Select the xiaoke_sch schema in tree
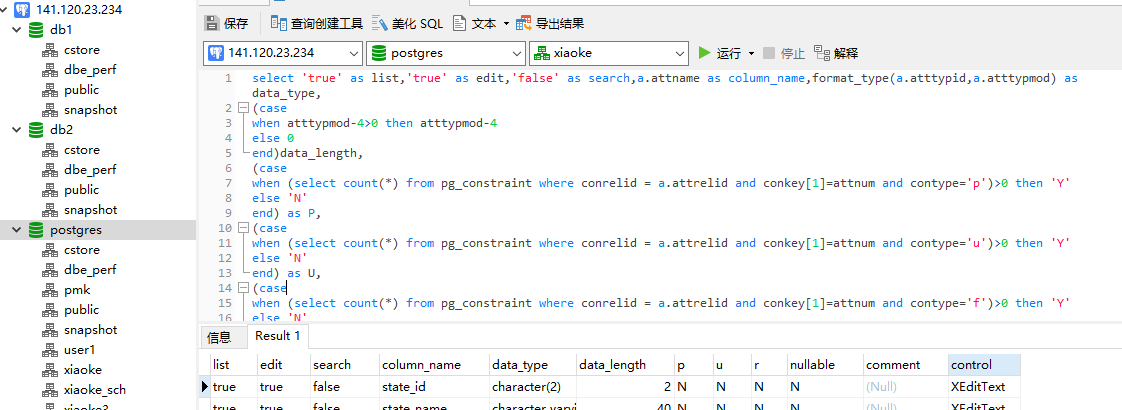Viewport: 1122px width, 410px height. pos(95,390)
